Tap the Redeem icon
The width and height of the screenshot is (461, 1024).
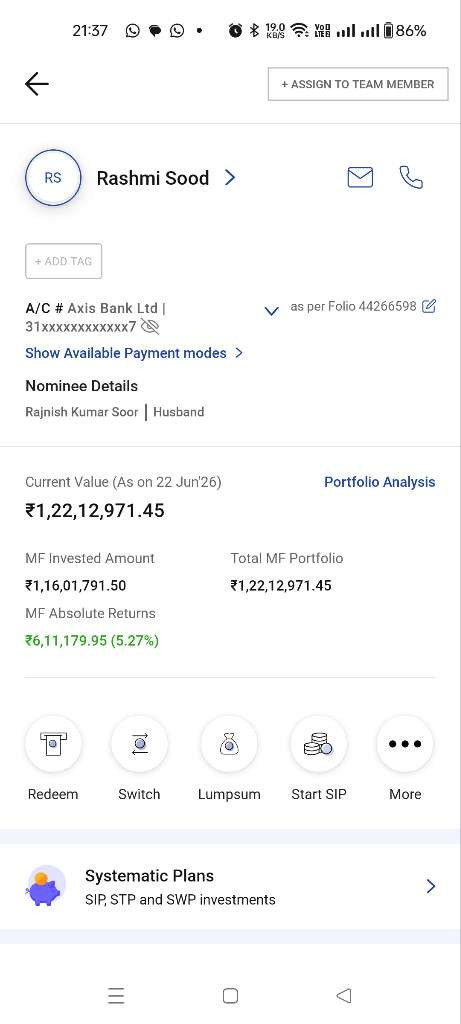[53, 744]
